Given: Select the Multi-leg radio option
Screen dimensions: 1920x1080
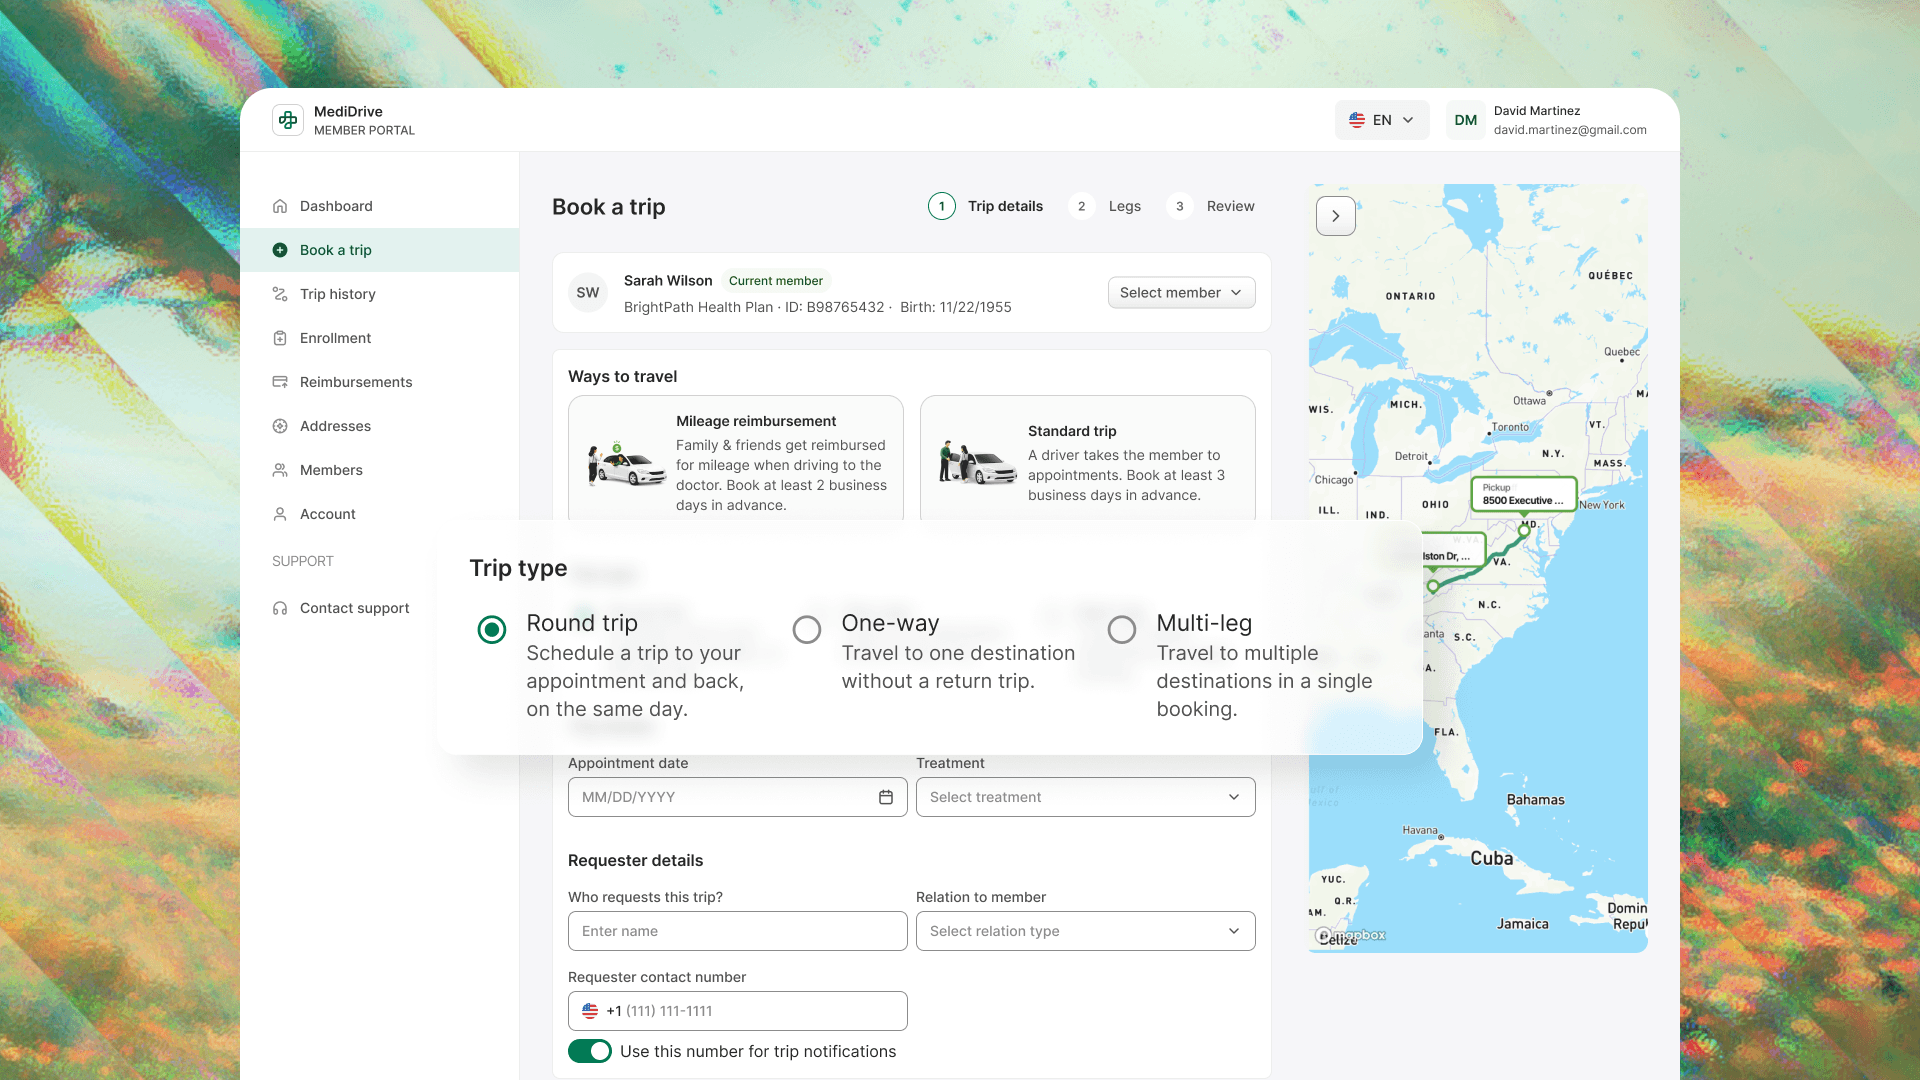Looking at the screenshot, I should 1122,629.
